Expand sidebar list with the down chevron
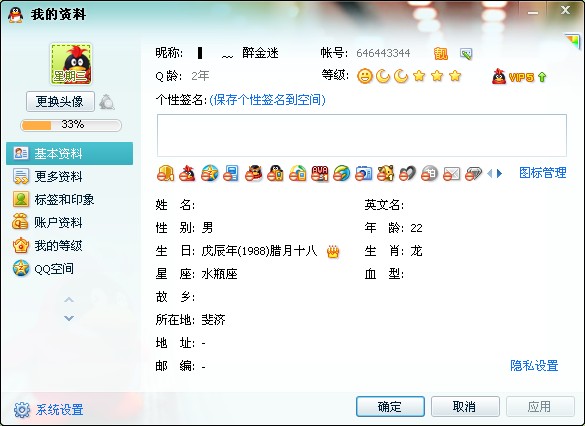Image resolution: width=585 pixels, height=426 pixels. pos(69,318)
